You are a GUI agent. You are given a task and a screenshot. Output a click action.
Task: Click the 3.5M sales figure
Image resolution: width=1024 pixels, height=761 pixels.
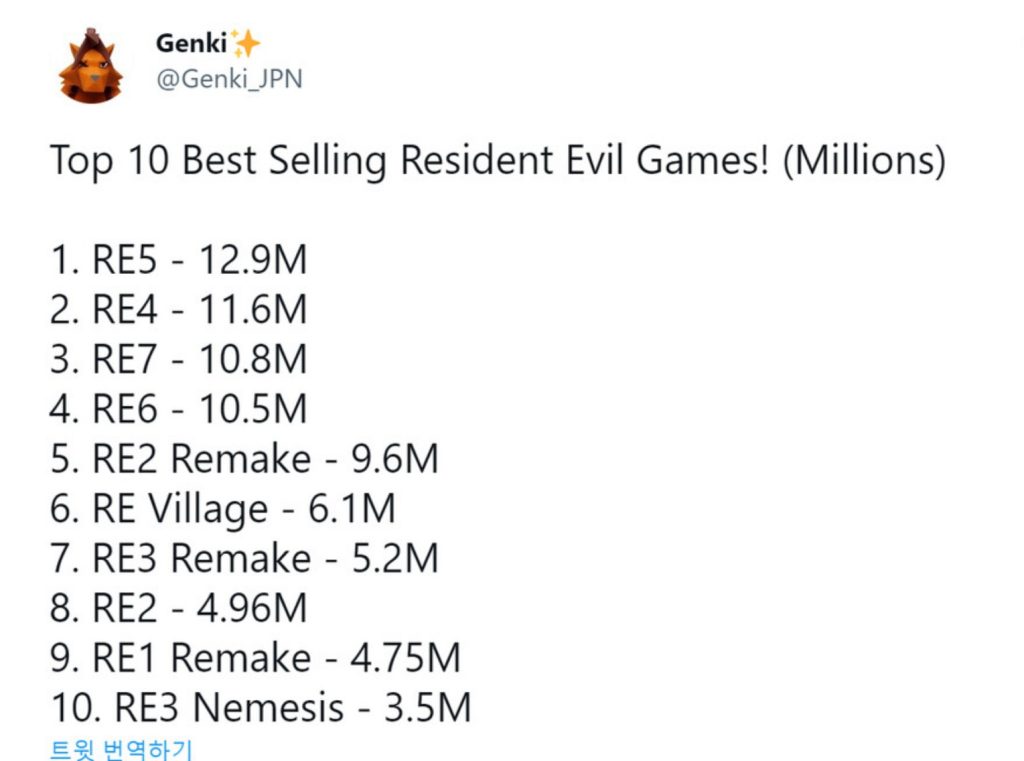[428, 708]
